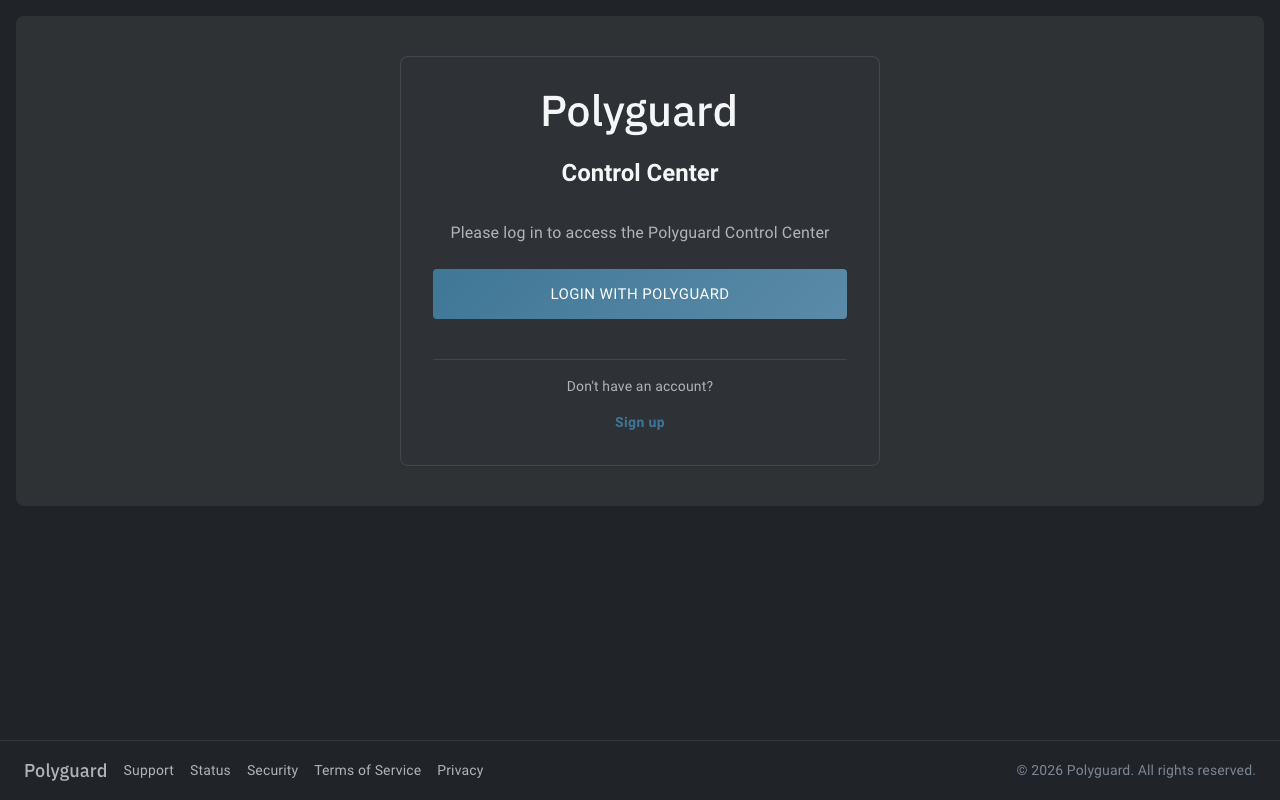Click the dark page background
This screenshot has width=1280, height=800.
640,620
